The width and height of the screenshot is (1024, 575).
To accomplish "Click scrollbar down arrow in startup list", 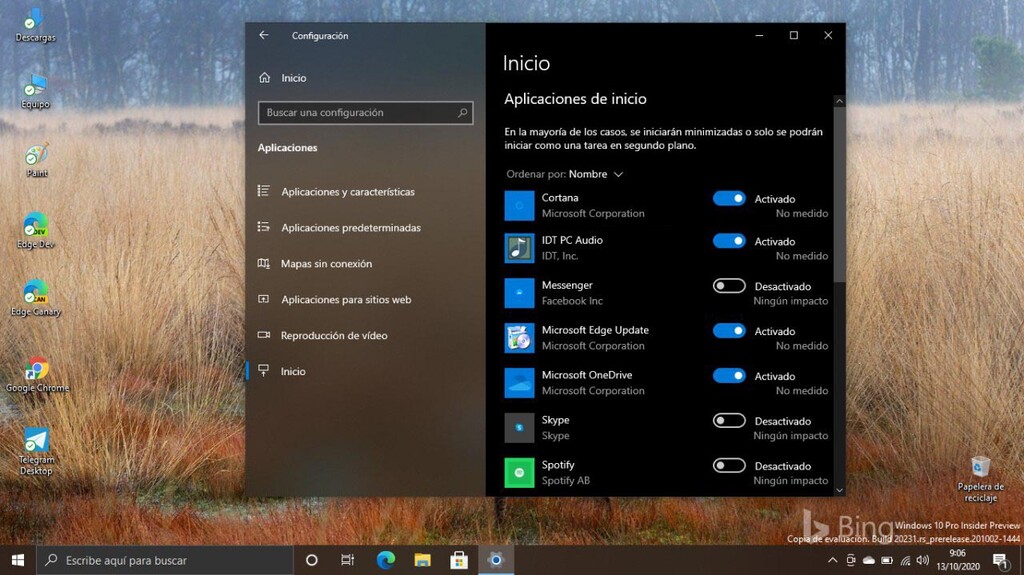I will 839,490.
